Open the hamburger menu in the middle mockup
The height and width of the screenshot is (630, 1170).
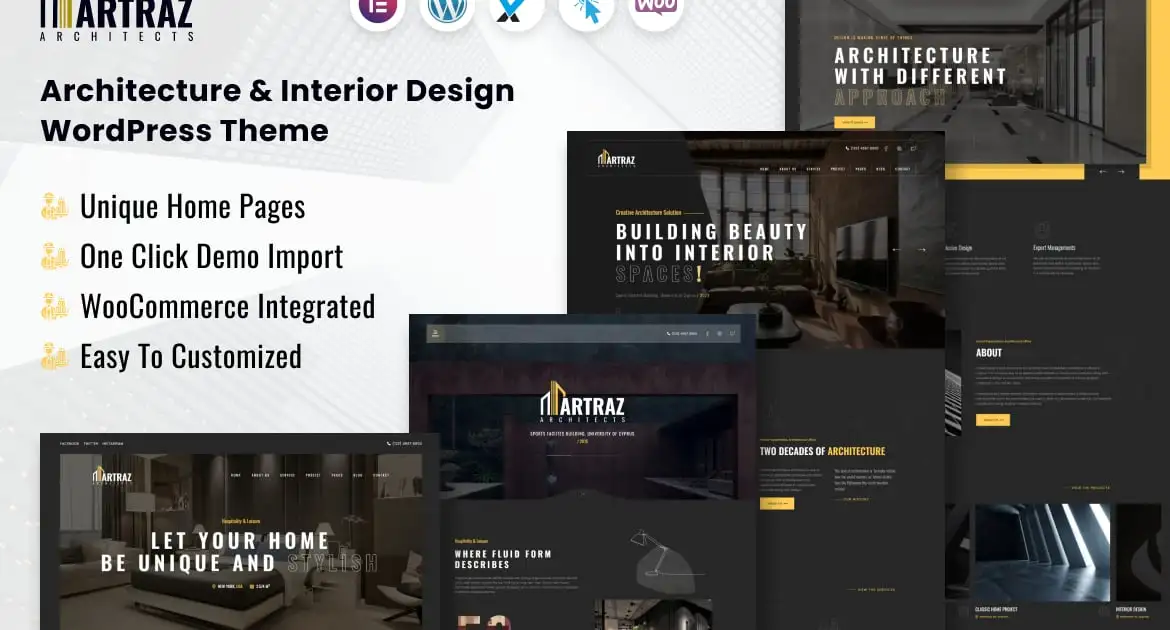(x=436, y=333)
